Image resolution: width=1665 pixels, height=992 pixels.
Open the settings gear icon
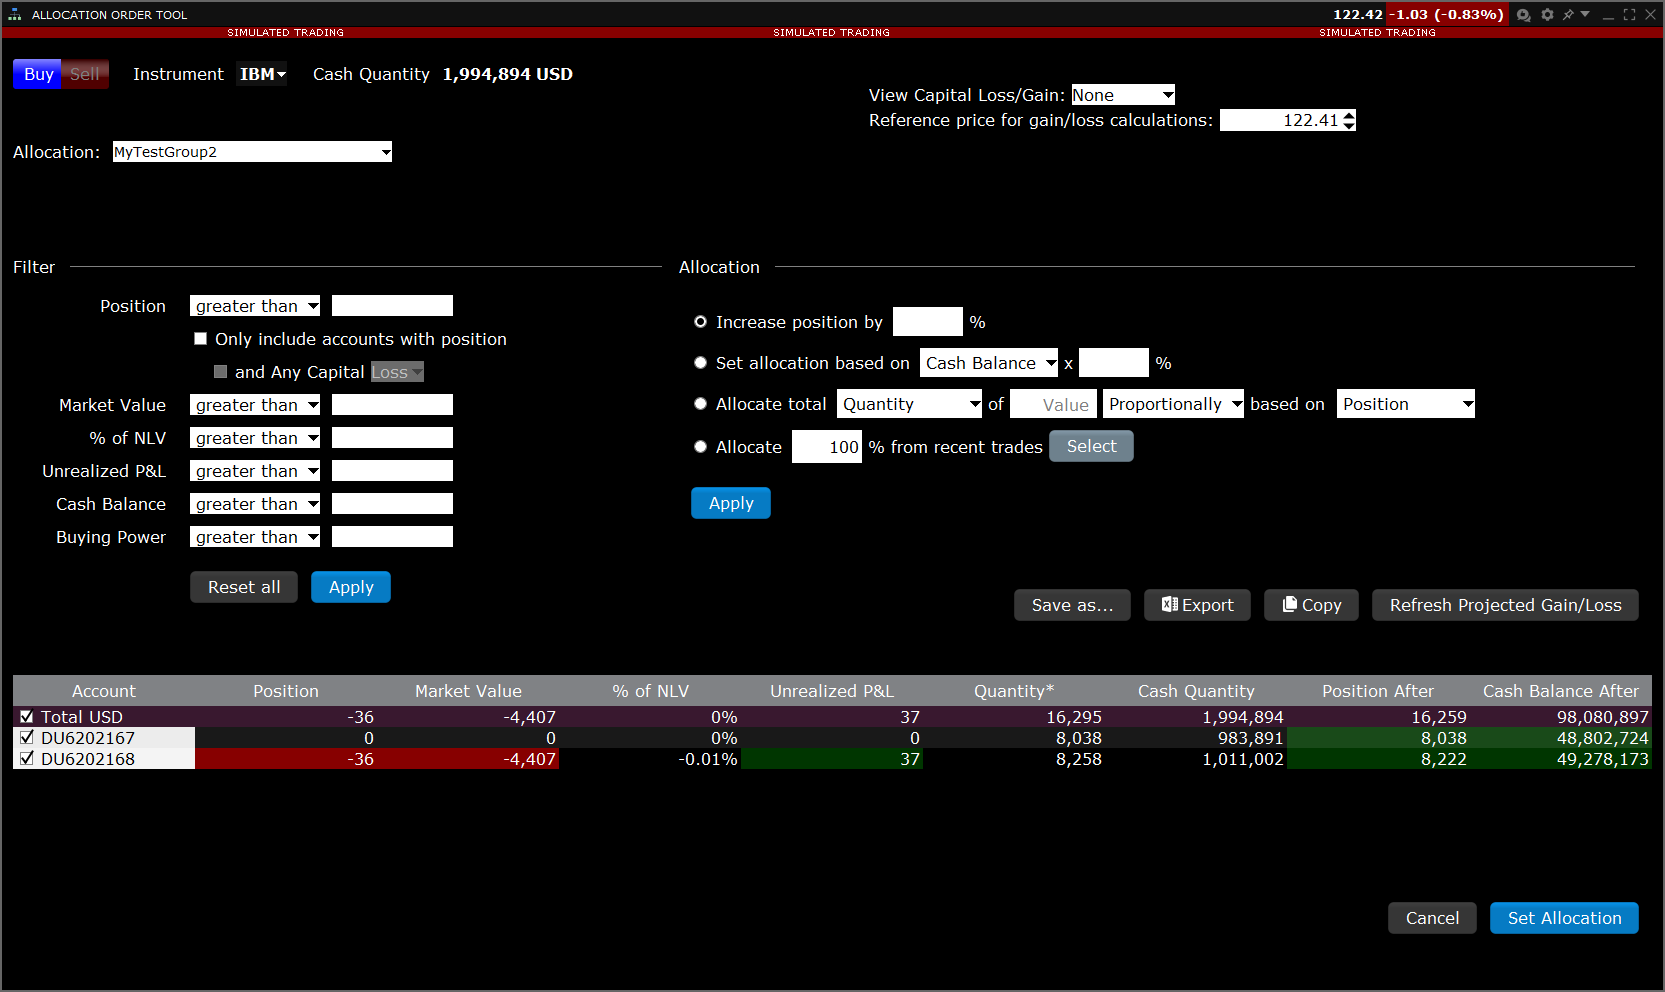(1547, 15)
